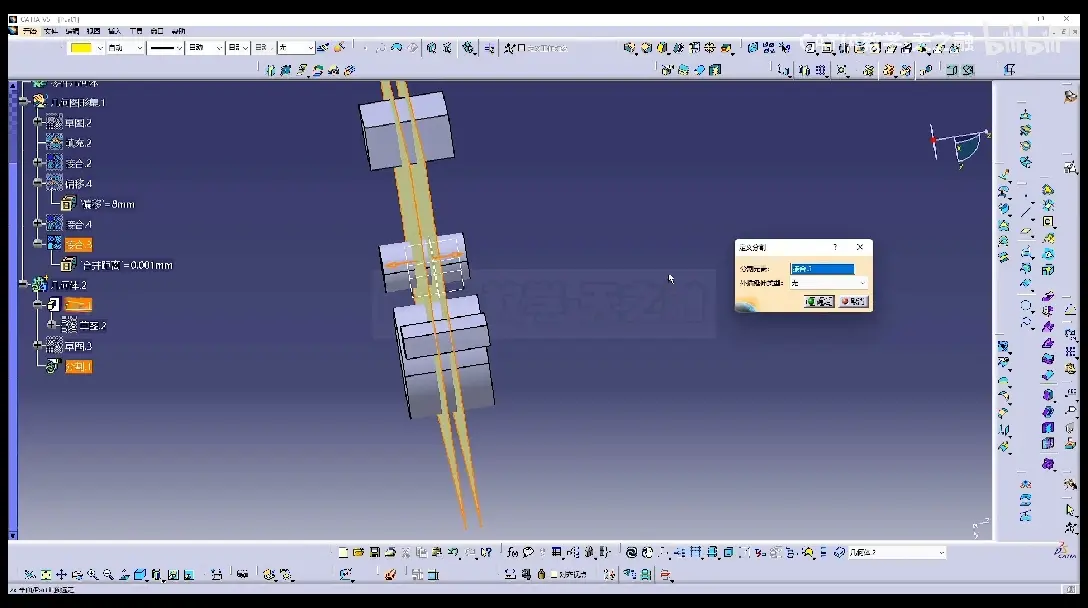
Task: Click the formula f(x) icon
Action: click(513, 552)
